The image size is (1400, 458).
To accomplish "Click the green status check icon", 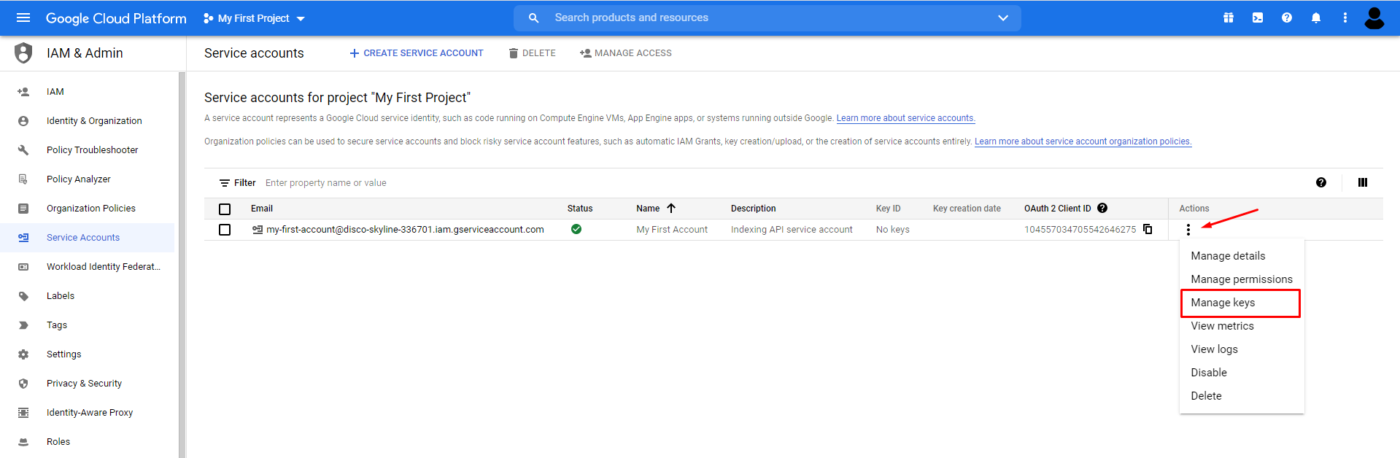I will [x=576, y=229].
